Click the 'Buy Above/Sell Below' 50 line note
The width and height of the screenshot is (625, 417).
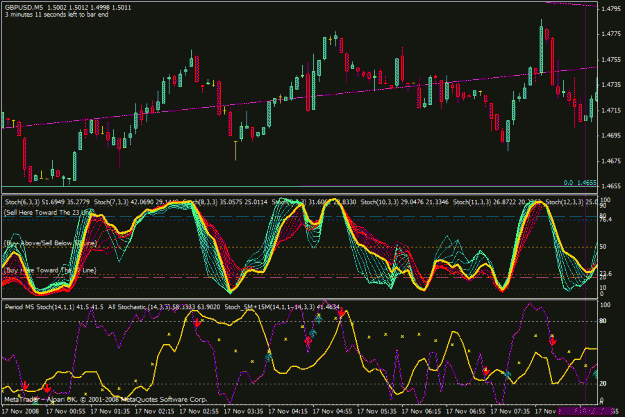50,243
